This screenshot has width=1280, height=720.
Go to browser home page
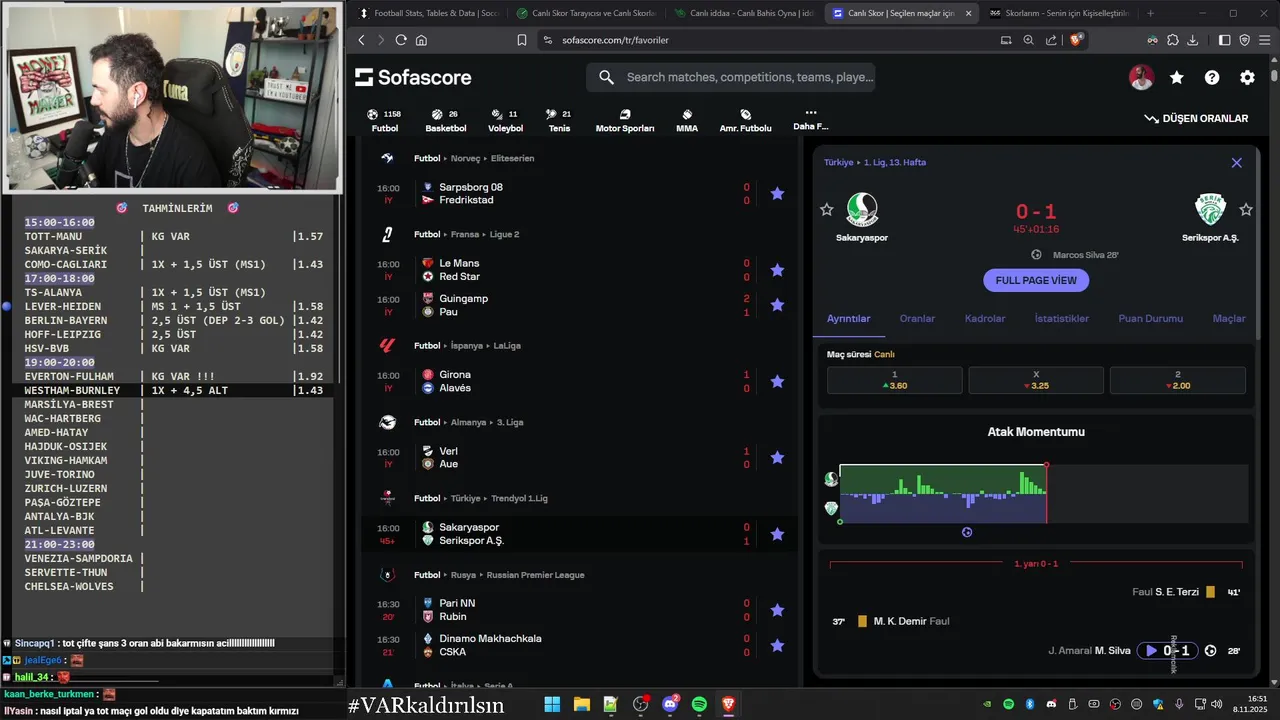tap(421, 40)
